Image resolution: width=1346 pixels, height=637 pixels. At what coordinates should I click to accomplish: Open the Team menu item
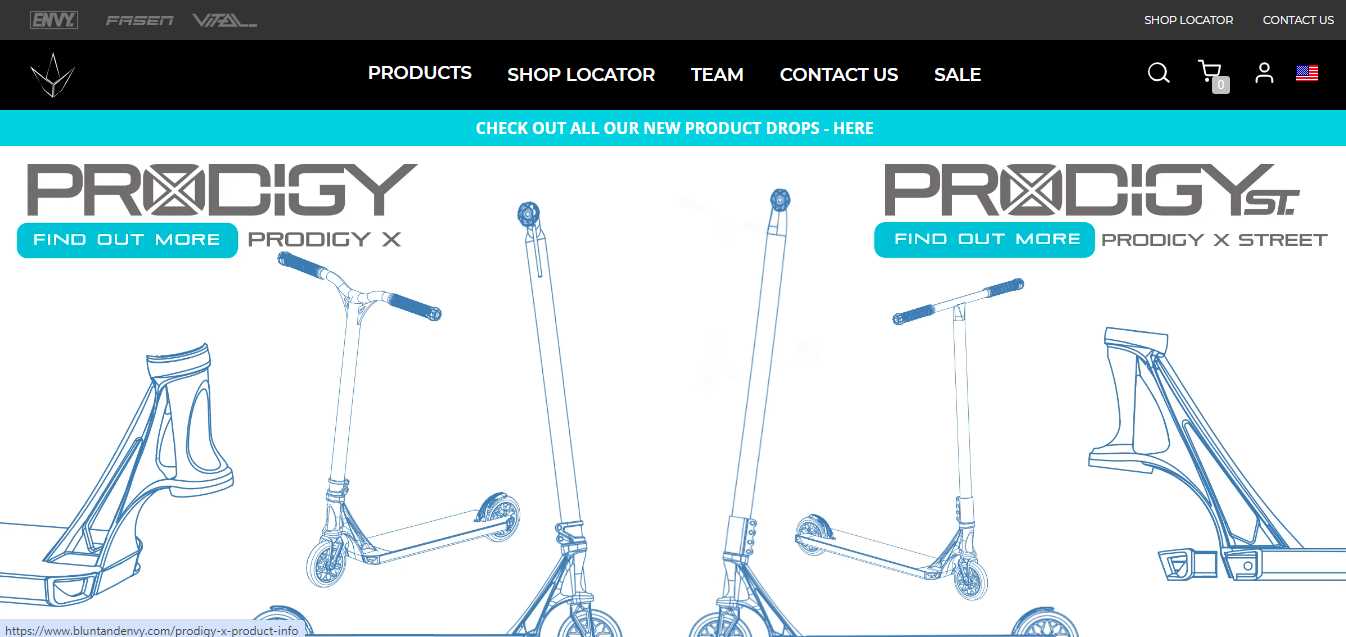(x=717, y=75)
